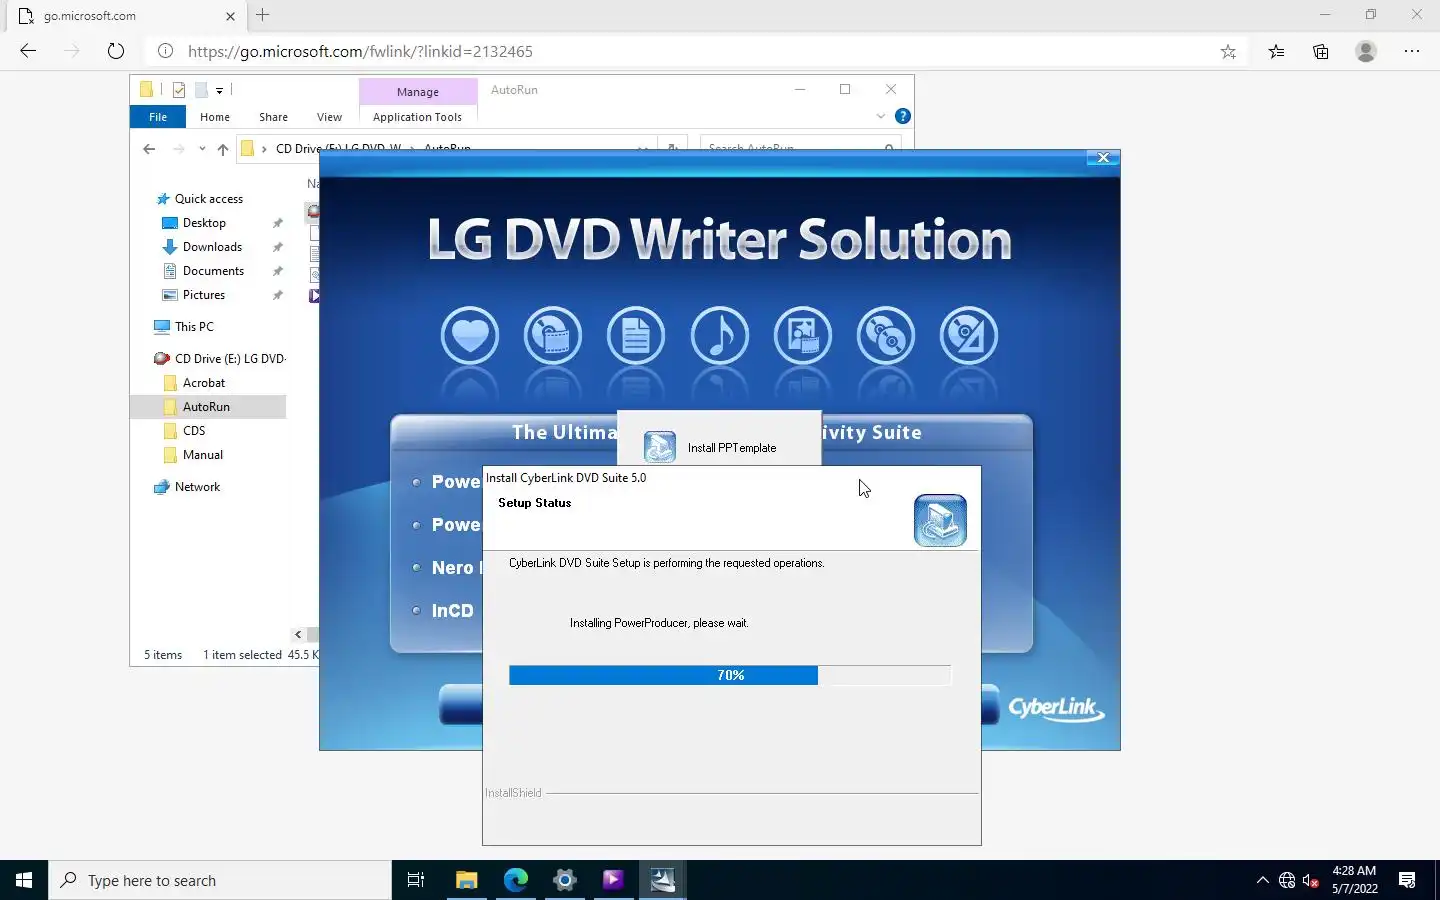Open Microsoft Edge from taskbar

pyautogui.click(x=515, y=880)
